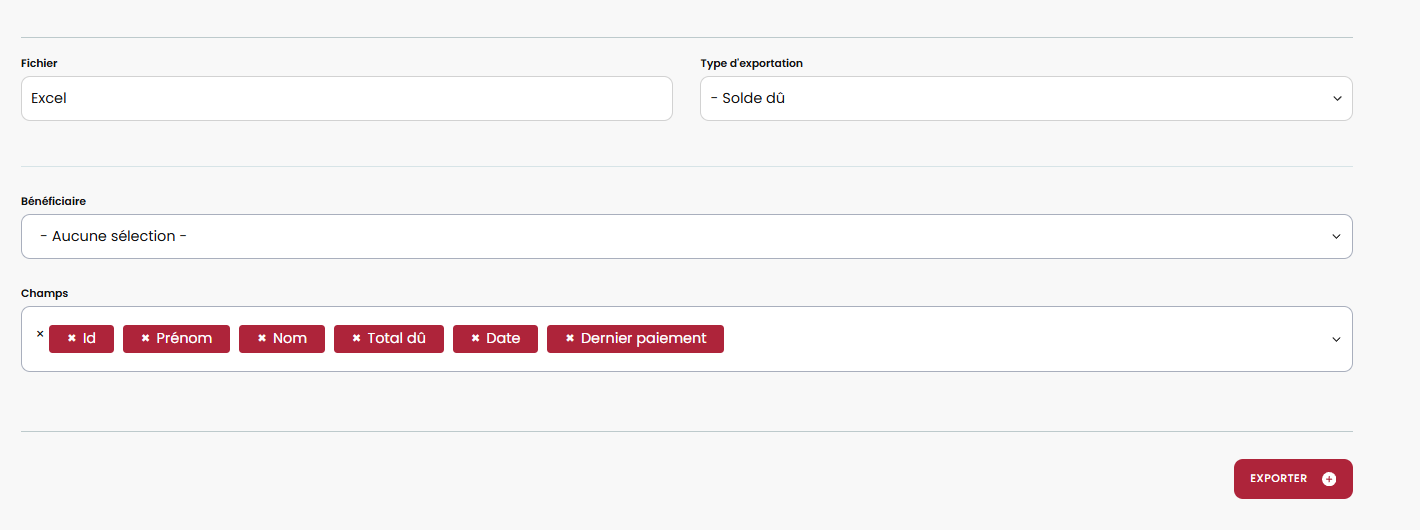
Task: Open the Type d'exportation dropdown
Action: [1026, 99]
